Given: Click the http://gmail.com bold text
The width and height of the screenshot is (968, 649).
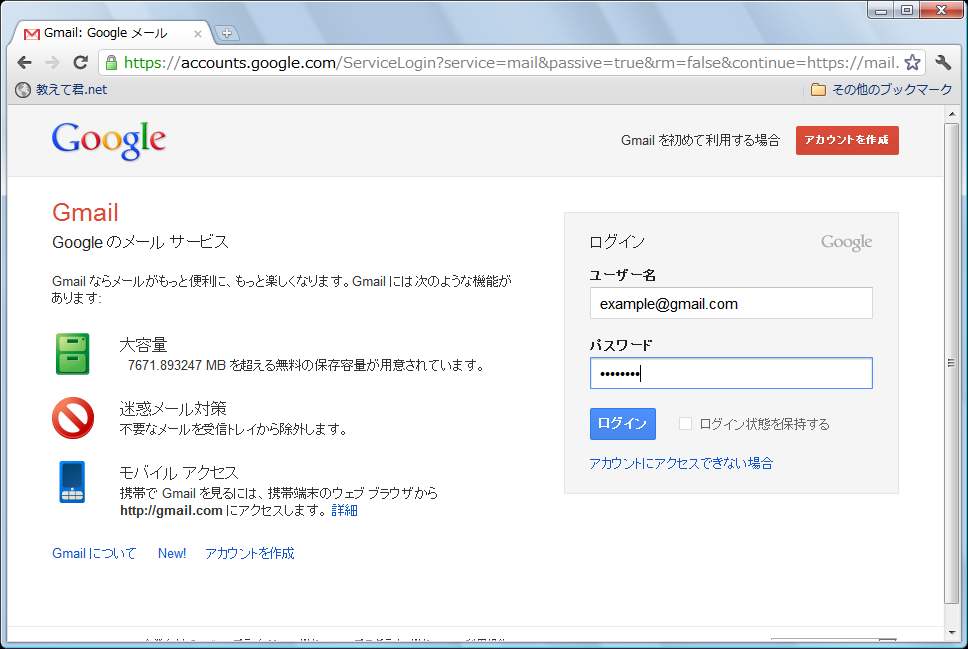Looking at the screenshot, I should pos(171,511).
